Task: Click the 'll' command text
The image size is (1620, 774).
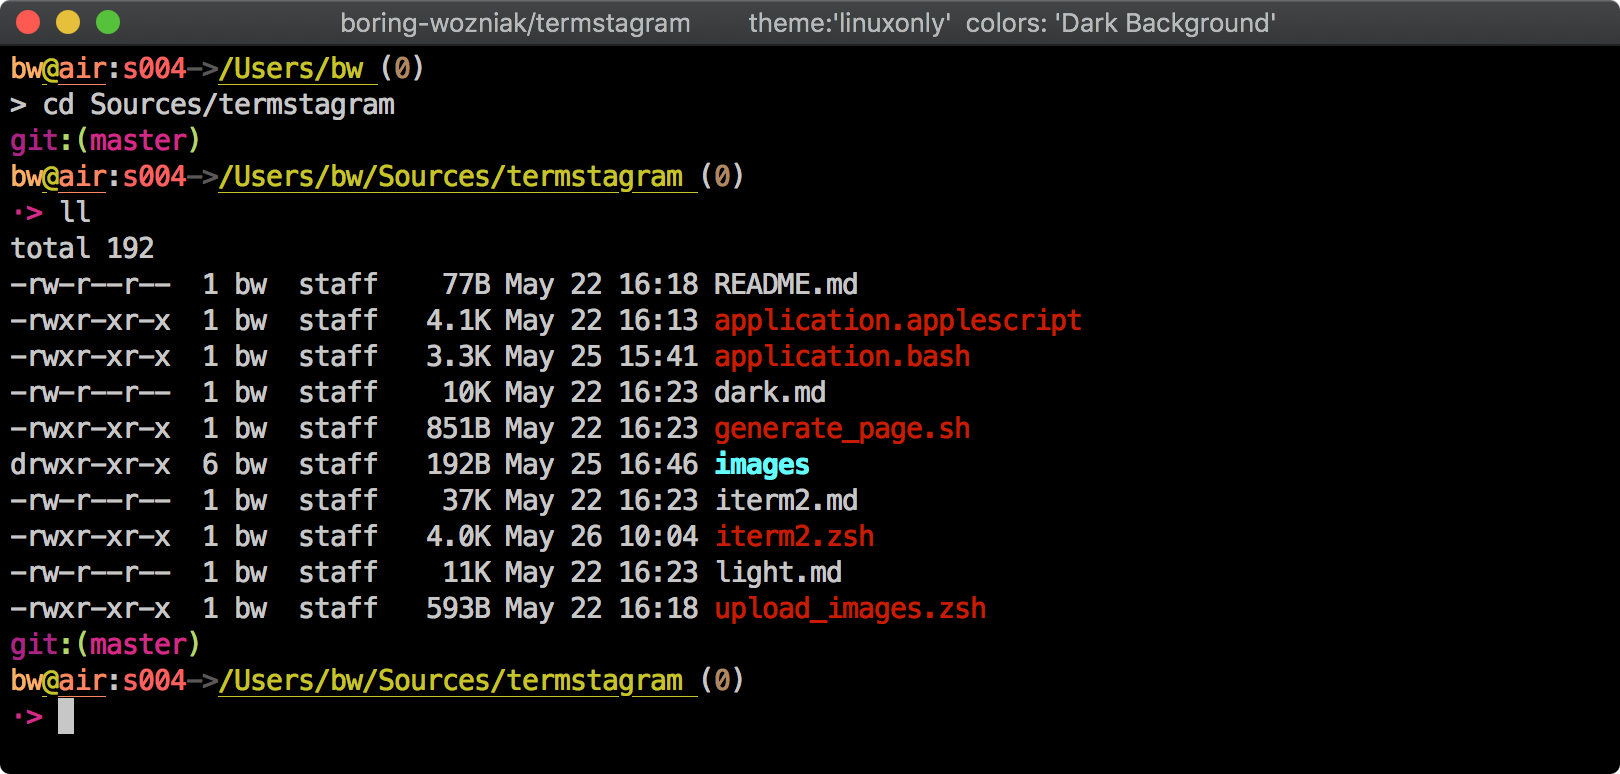Action: pyautogui.click(x=75, y=213)
